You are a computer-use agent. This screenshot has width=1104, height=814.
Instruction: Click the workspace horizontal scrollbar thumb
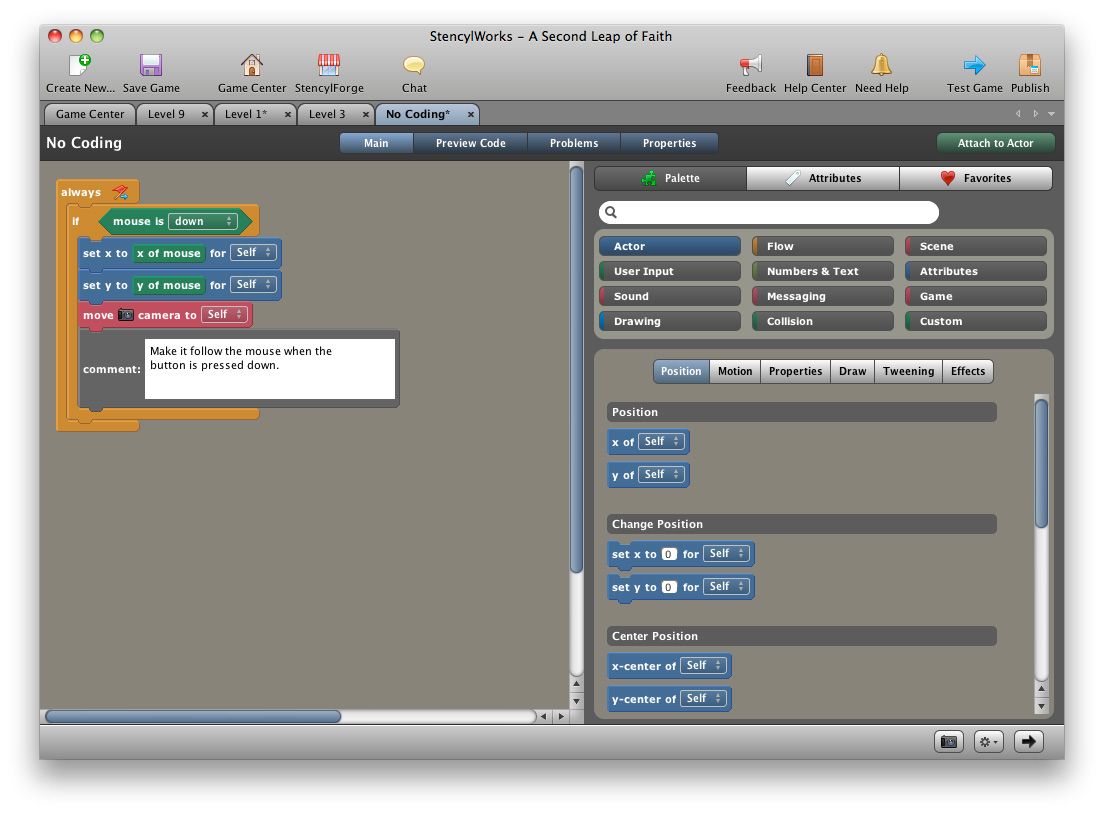tap(193, 716)
